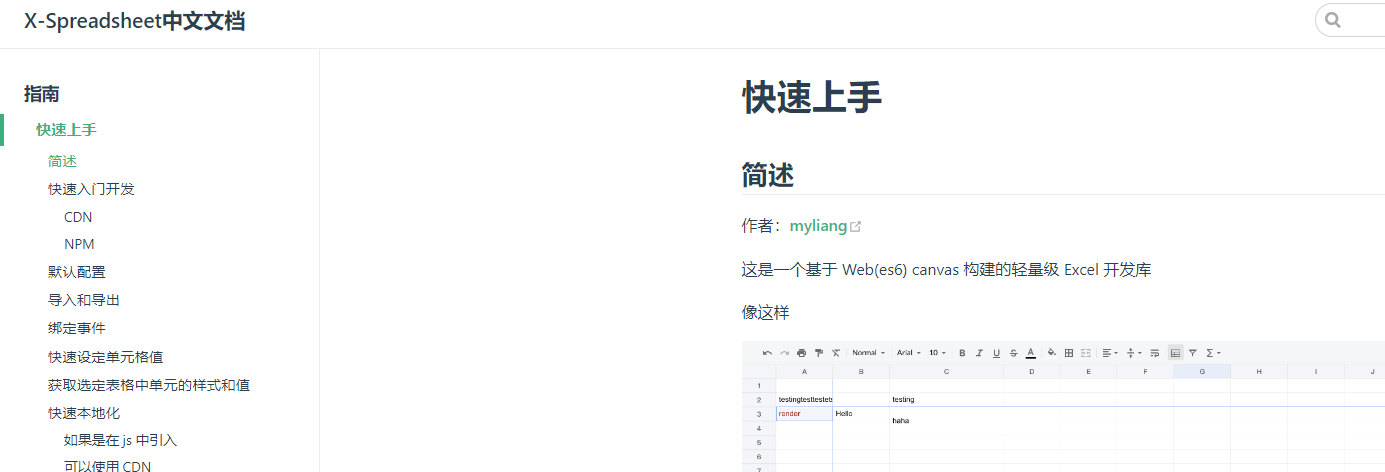Open 快速入门开发 in the sidebar
The height and width of the screenshot is (472, 1385).
coord(91,189)
